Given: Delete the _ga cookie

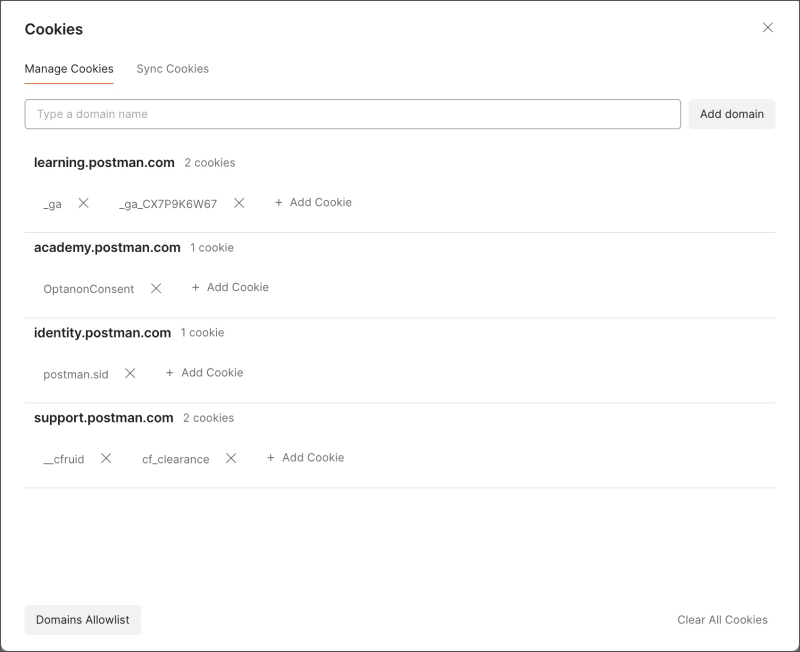Looking at the screenshot, I should [x=84, y=203].
